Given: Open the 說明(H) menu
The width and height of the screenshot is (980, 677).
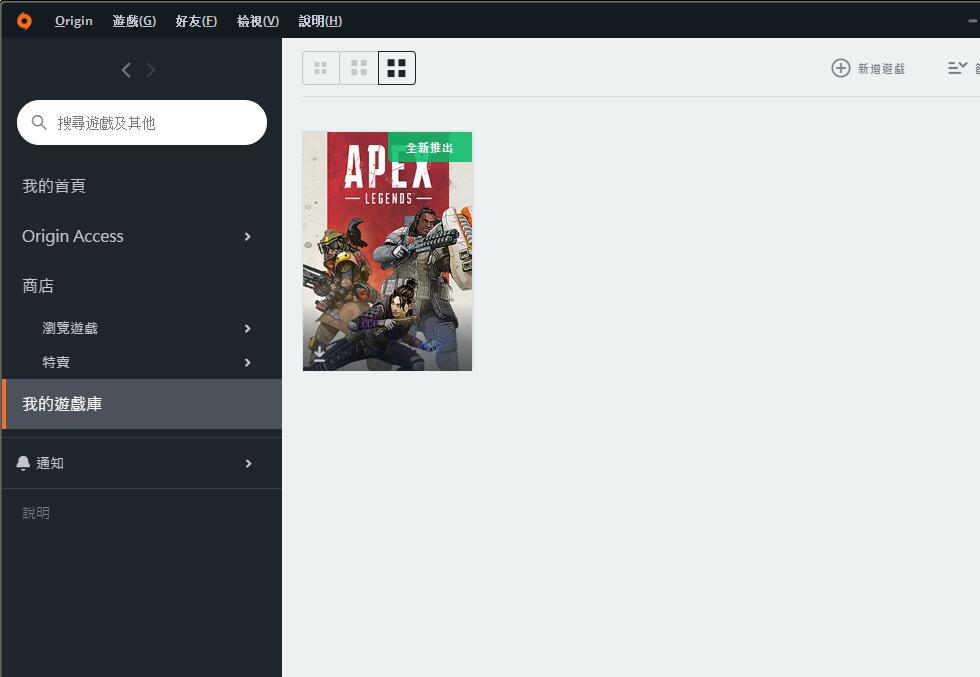Looking at the screenshot, I should tap(320, 21).
